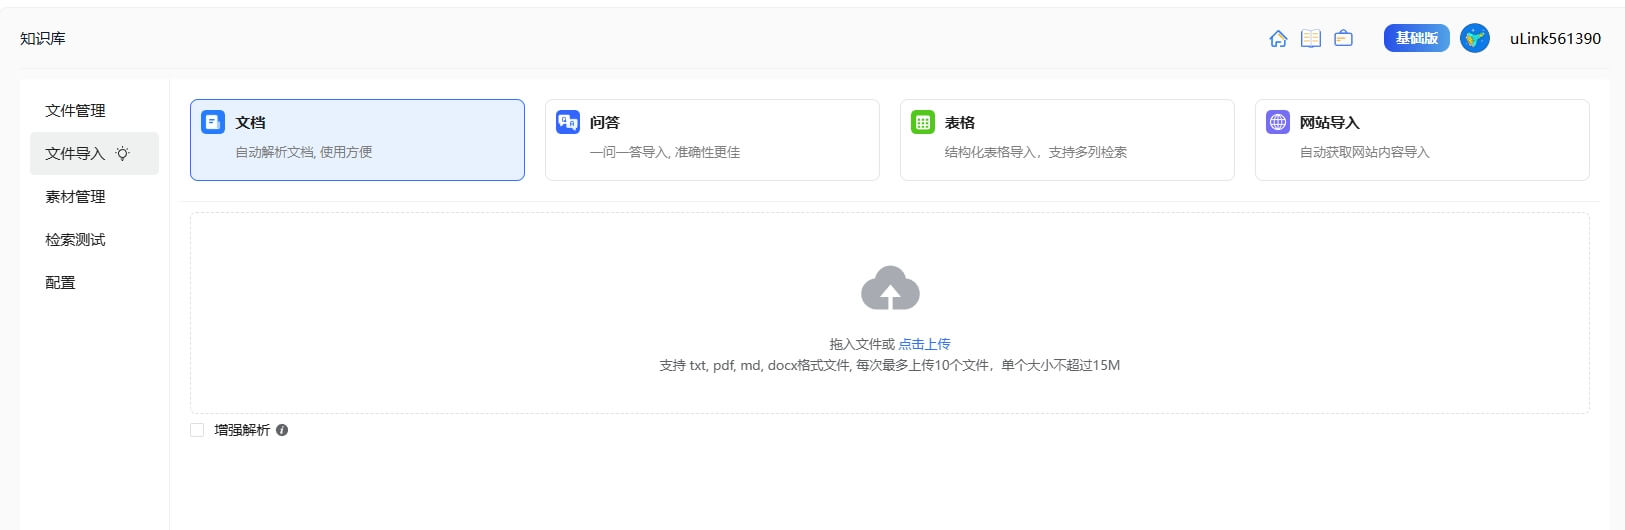
Task: Click the supported formats hint text
Action: (890, 365)
